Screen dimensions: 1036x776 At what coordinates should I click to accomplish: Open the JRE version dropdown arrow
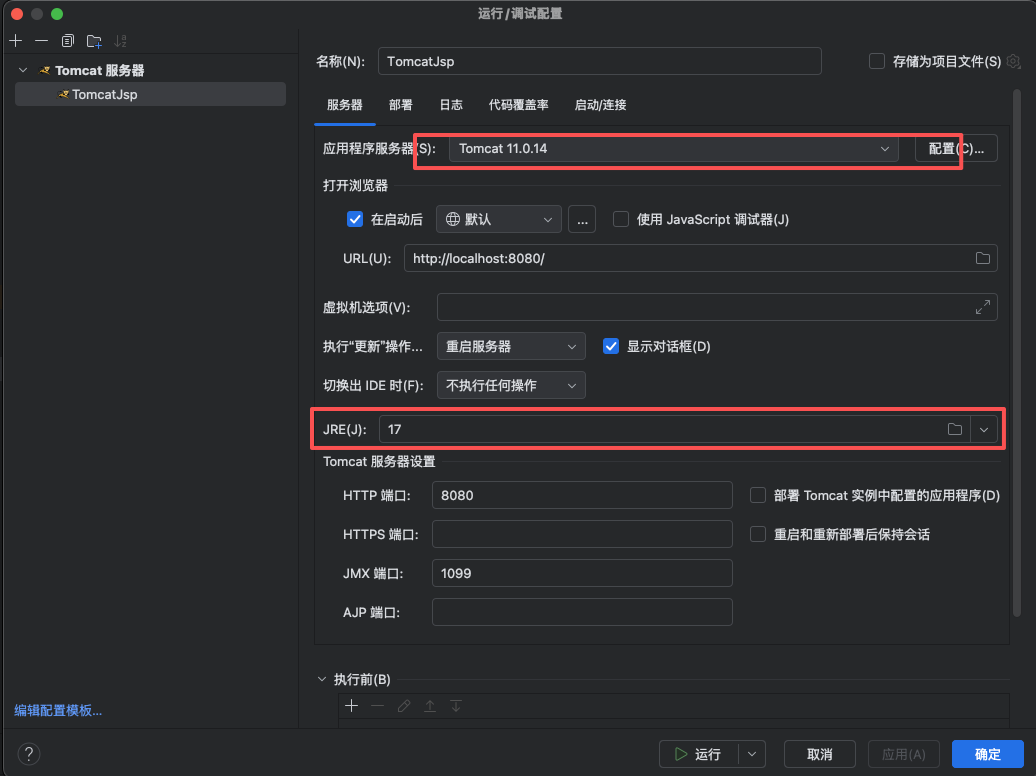(x=984, y=430)
